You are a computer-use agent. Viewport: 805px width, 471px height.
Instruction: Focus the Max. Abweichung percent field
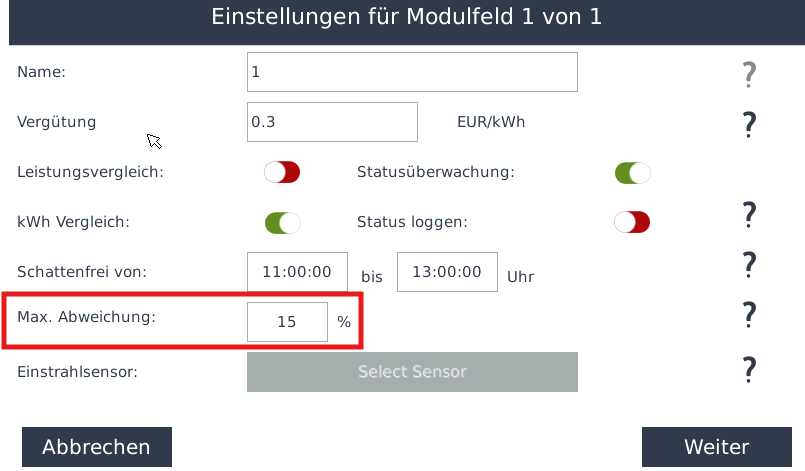pos(287,322)
